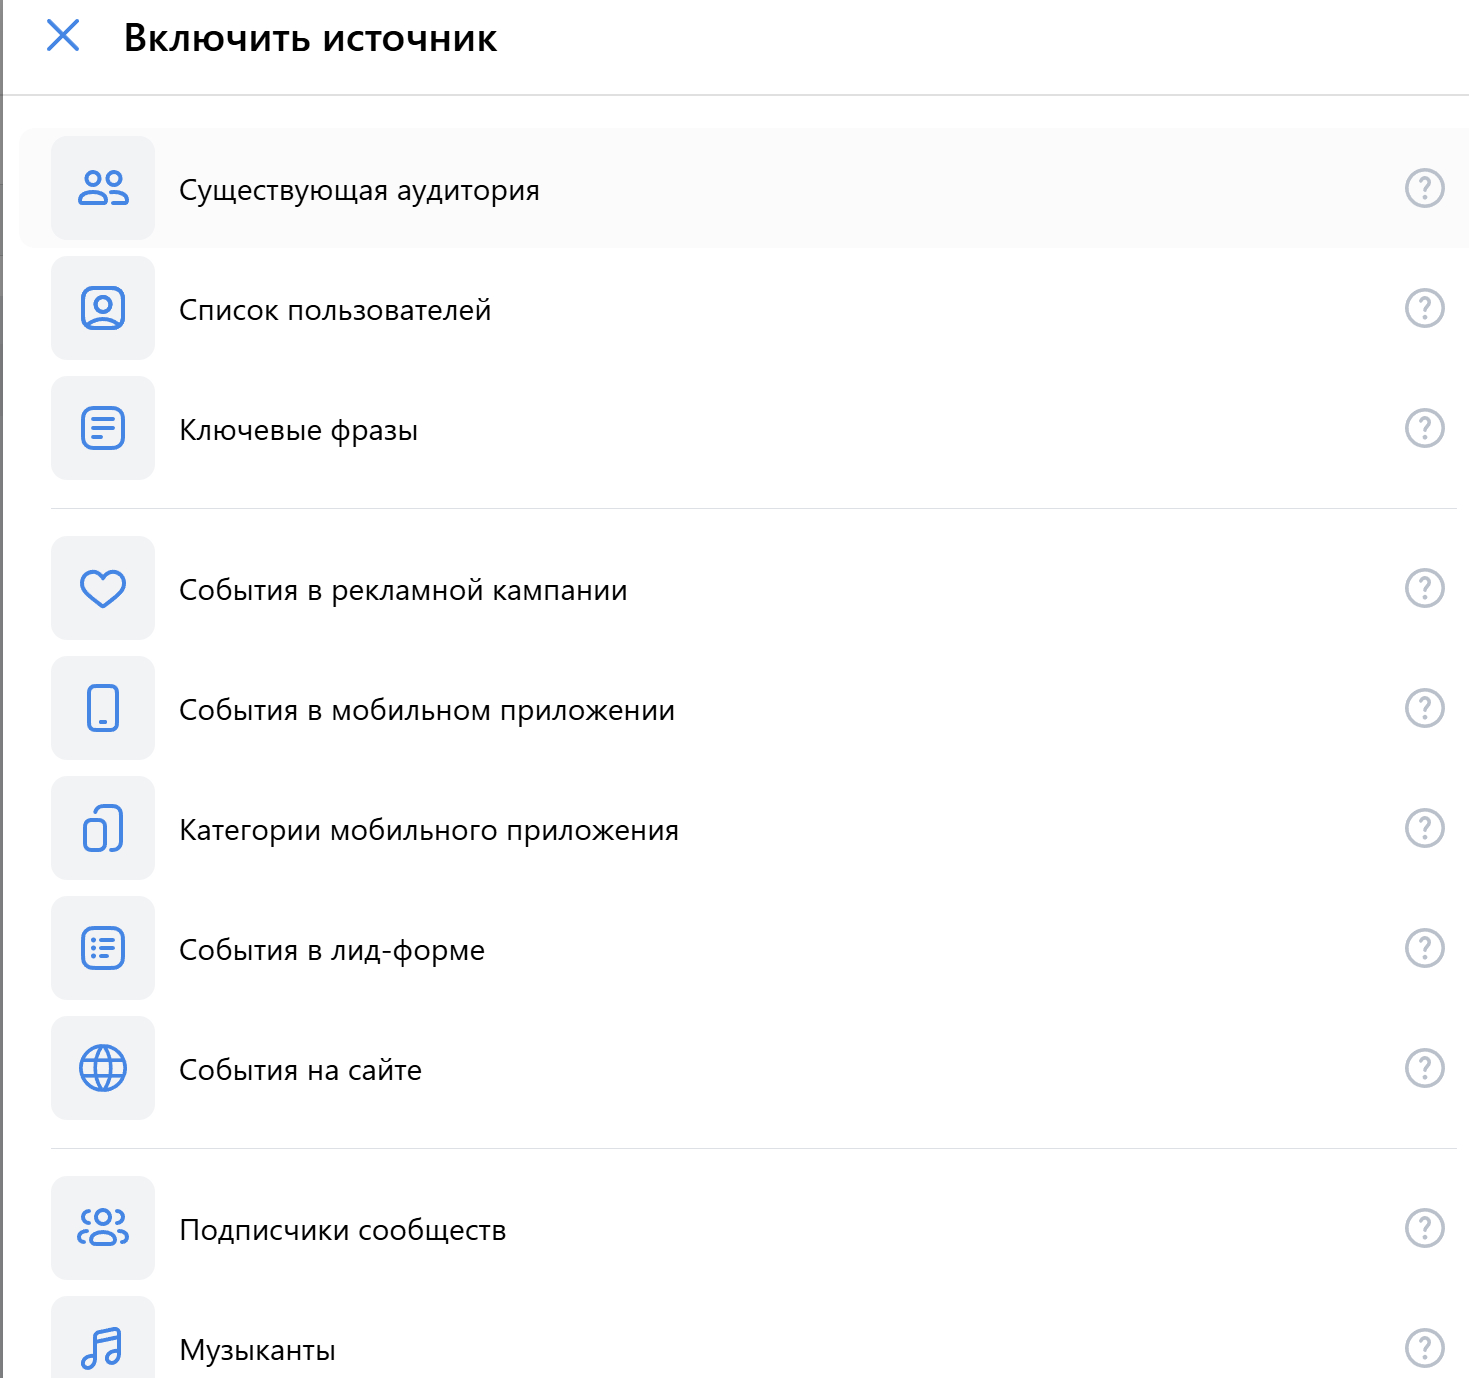Click the community subscribers group icon

[x=103, y=1228]
